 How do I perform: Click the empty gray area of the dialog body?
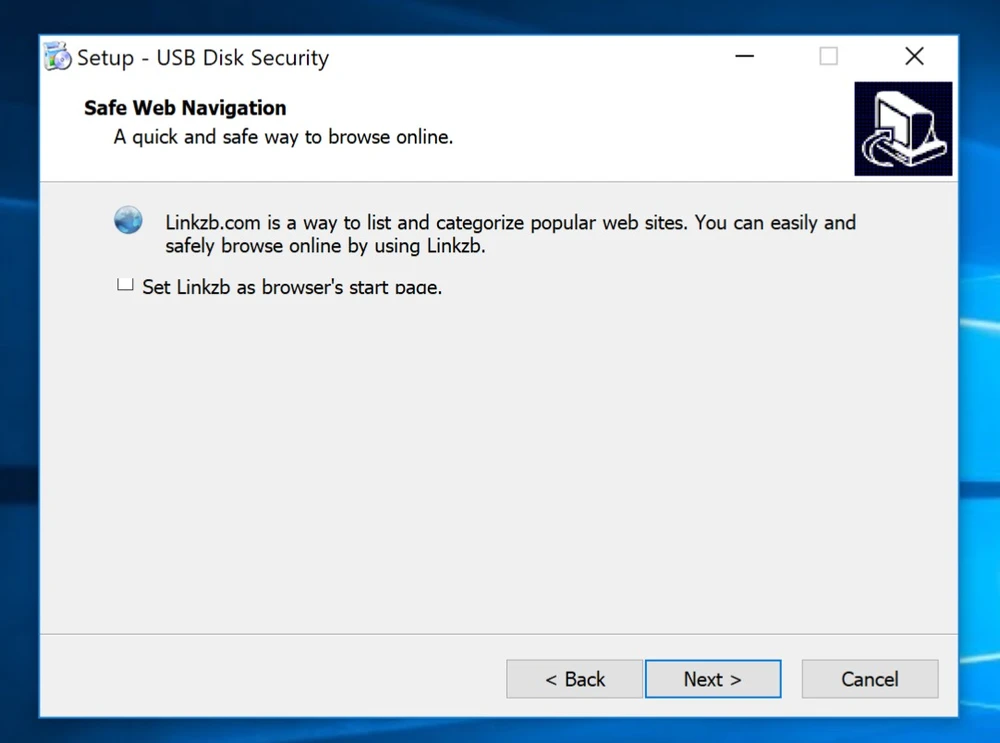click(x=500, y=460)
